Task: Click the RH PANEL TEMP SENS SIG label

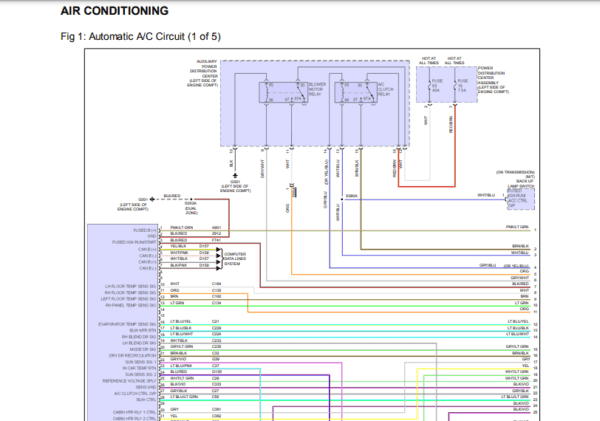Action: (131, 305)
